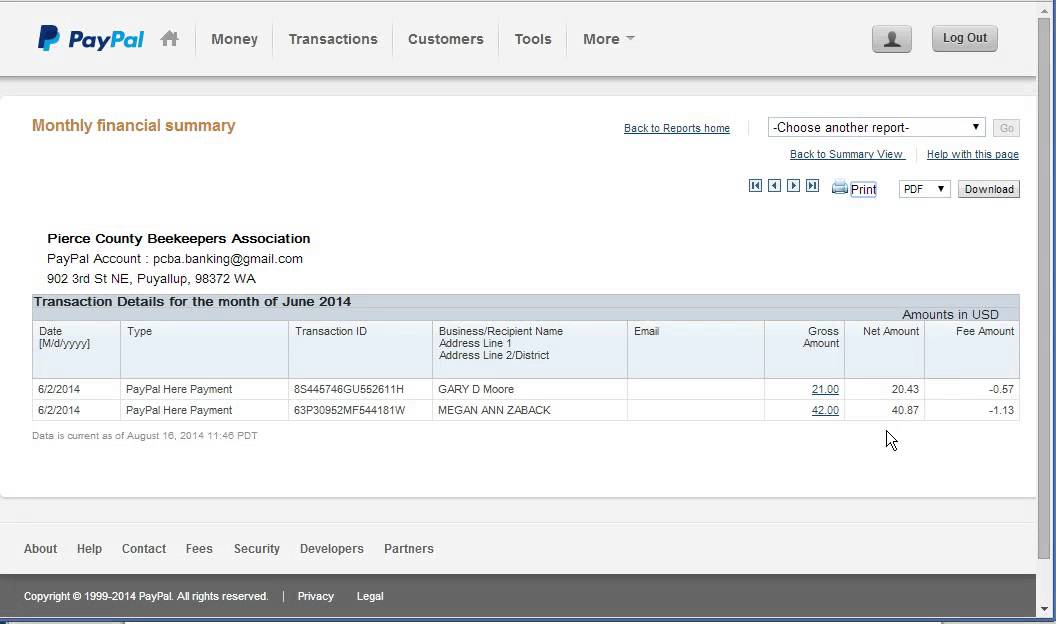Open the Money menu
This screenshot has height=624, width=1056.
coord(234,39)
